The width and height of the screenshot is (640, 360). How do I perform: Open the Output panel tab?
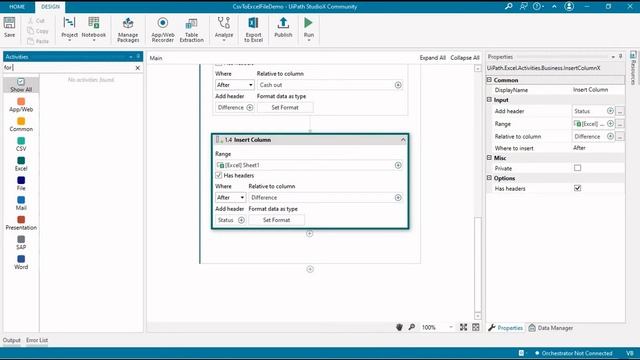pyautogui.click(x=11, y=340)
